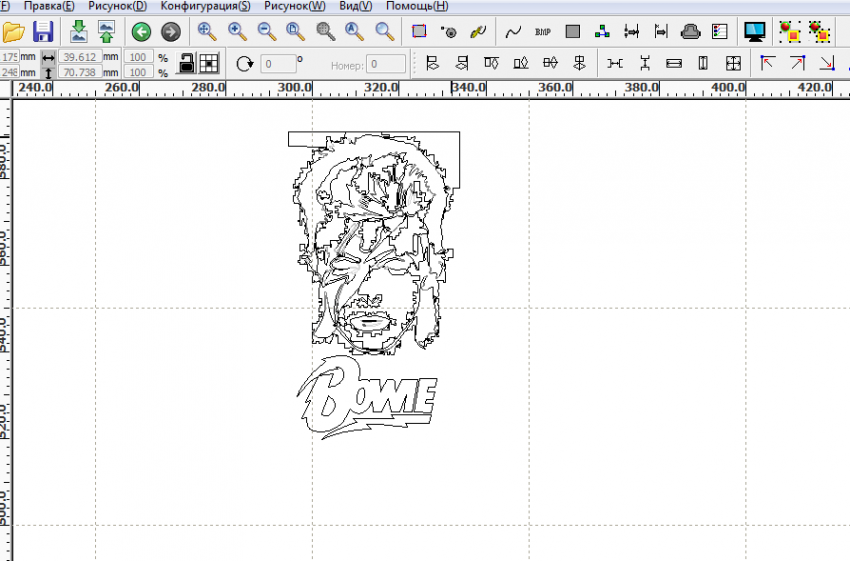Screen dimensions: 850x561
Task: Open the Вид(V) menu
Action: pos(356,7)
